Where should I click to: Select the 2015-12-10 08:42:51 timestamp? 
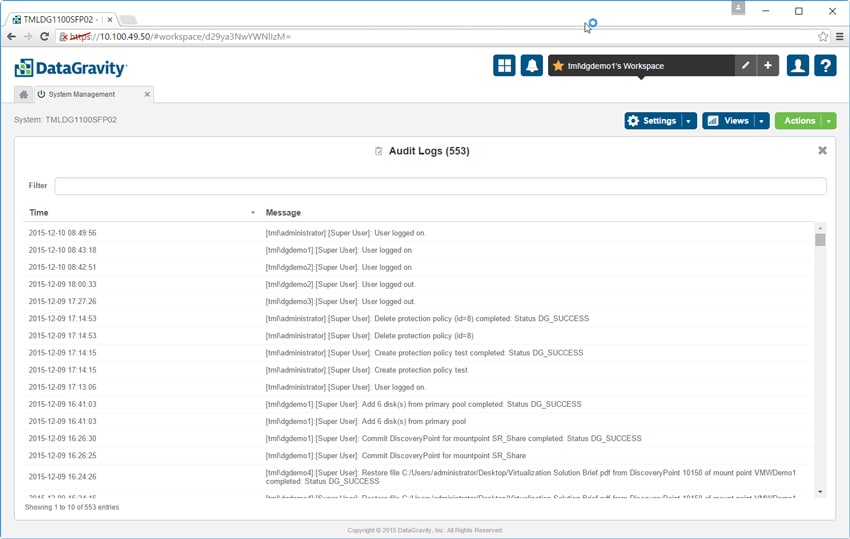[62, 267]
